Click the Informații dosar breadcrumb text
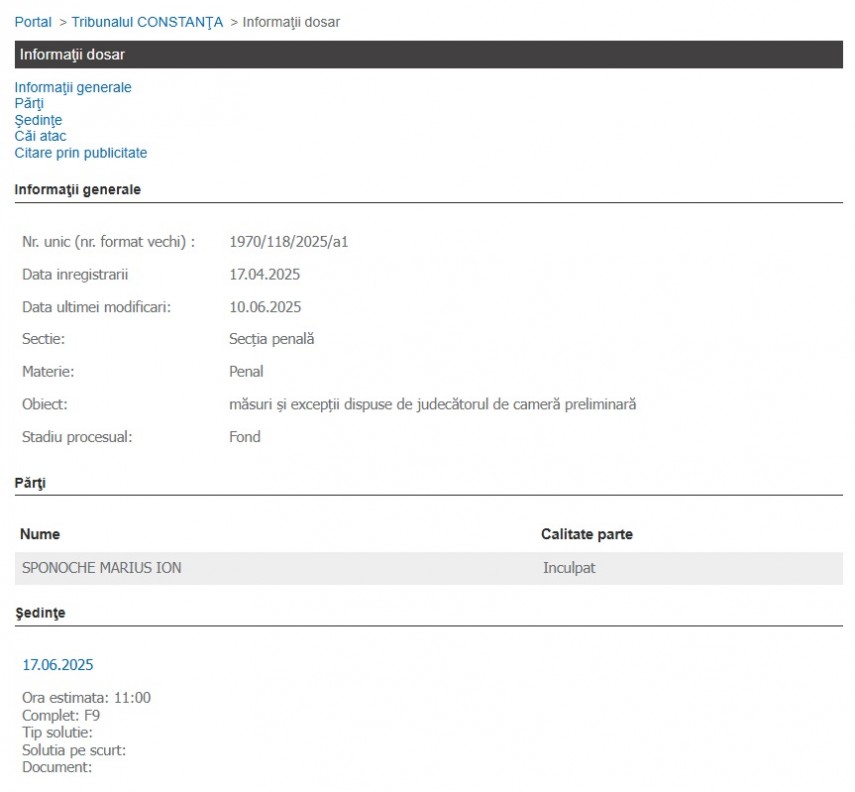 point(291,22)
